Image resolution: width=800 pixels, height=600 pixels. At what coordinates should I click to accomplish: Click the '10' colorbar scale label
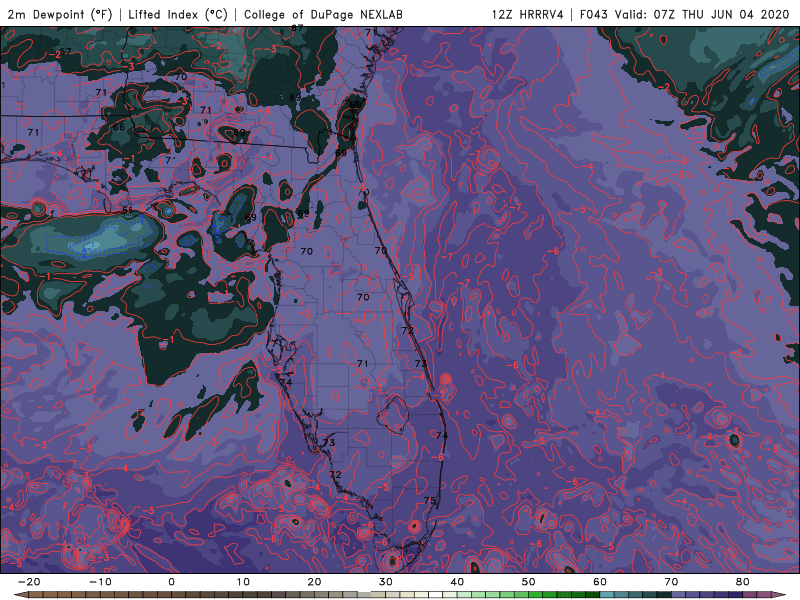[243, 582]
